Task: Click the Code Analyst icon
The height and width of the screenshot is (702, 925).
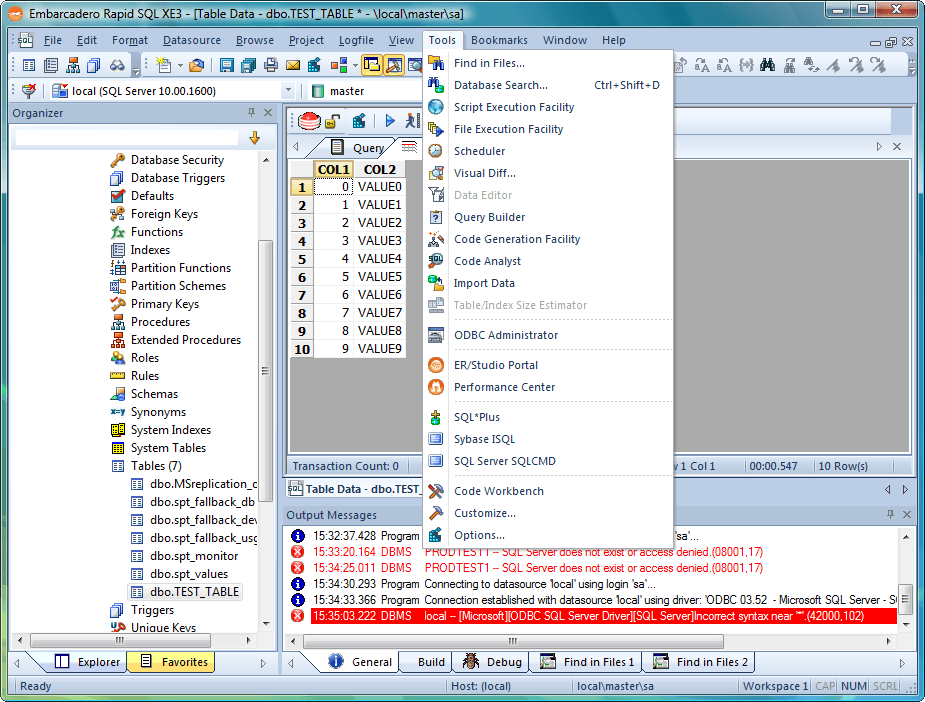Action: click(x=436, y=261)
